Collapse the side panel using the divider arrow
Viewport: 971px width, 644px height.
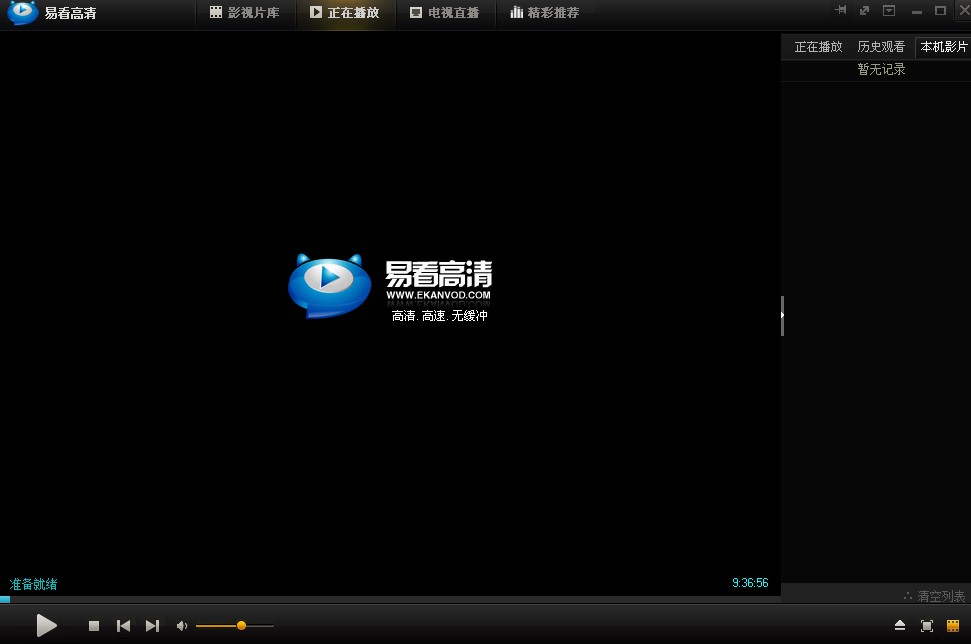pos(783,315)
